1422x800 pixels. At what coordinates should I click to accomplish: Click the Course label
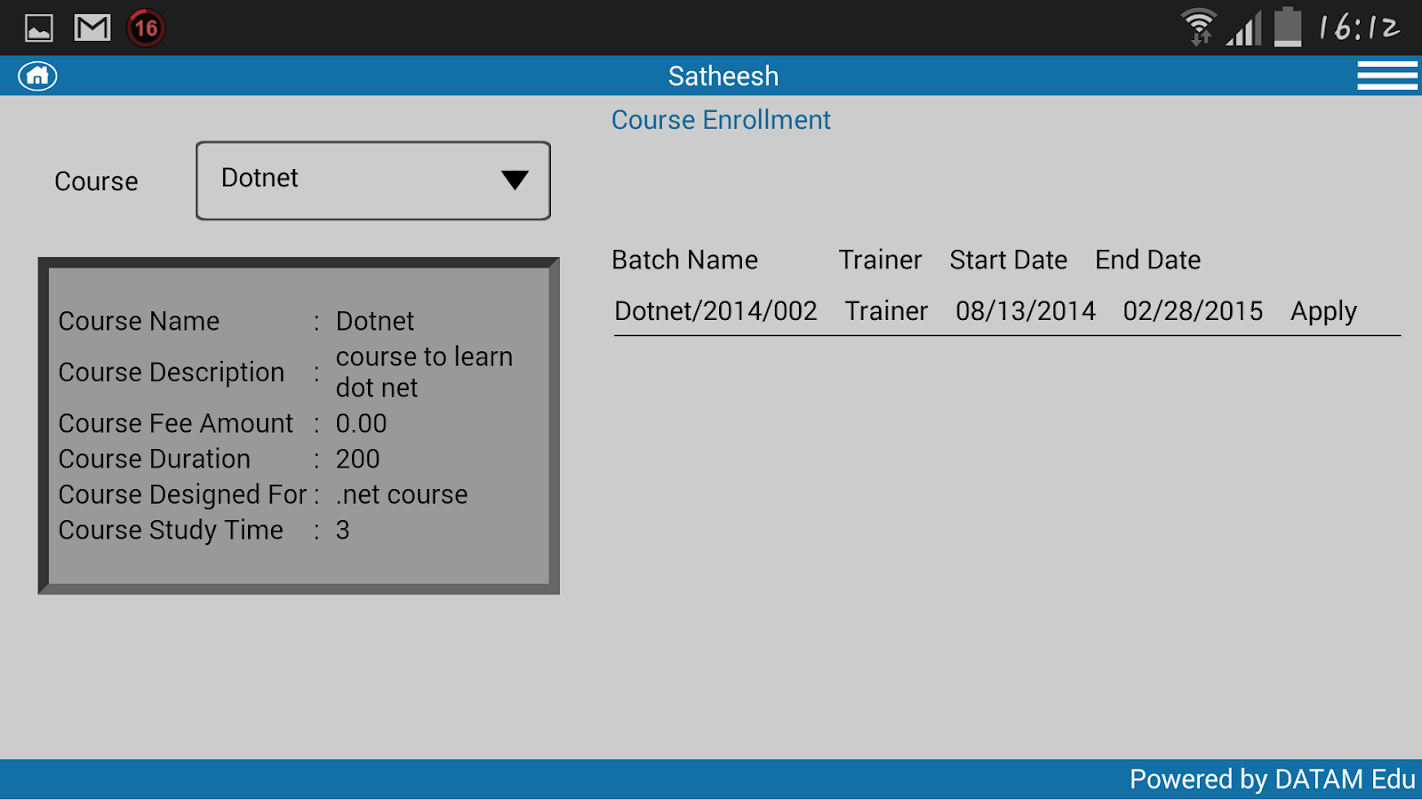(x=96, y=181)
